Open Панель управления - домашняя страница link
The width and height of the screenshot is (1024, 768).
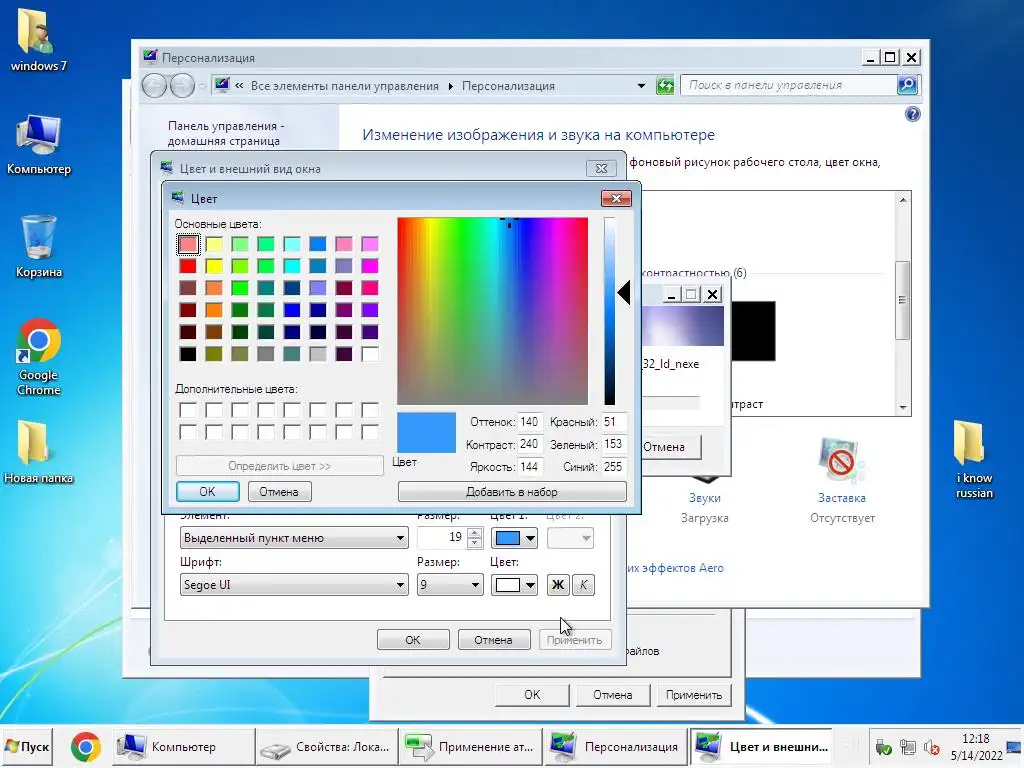(x=225, y=133)
